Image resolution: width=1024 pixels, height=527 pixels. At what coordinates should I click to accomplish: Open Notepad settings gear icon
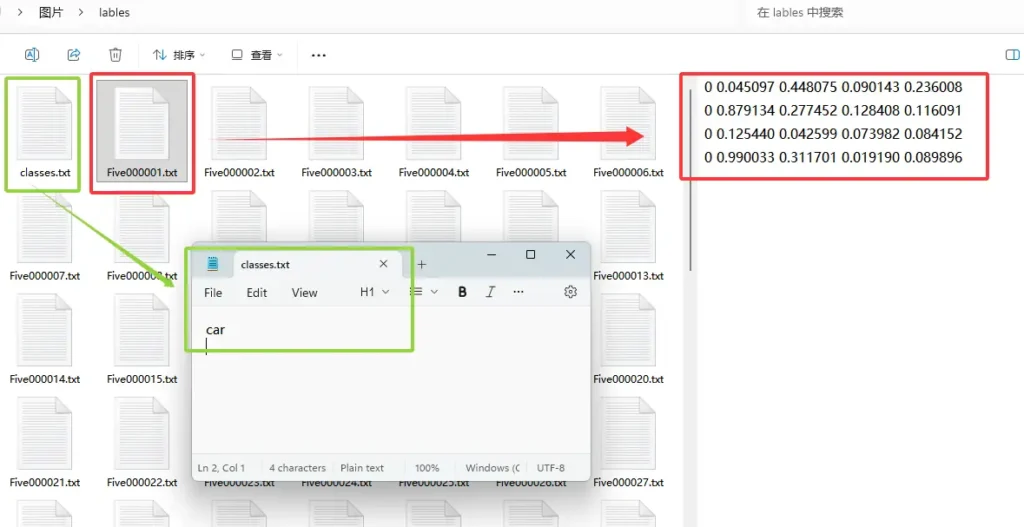pyautogui.click(x=570, y=292)
